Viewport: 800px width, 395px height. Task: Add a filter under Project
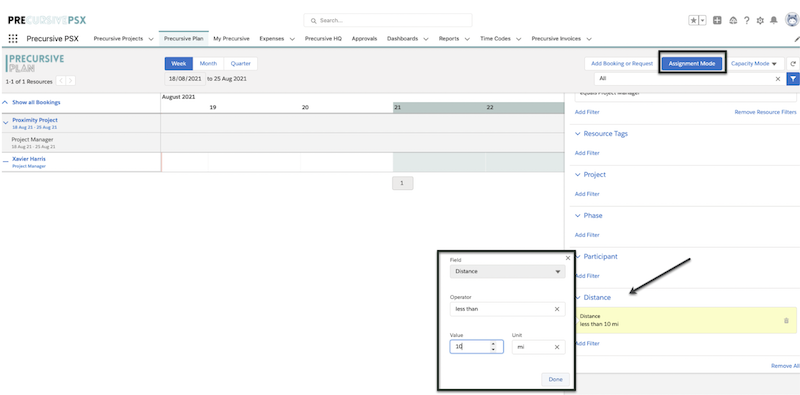pos(587,194)
